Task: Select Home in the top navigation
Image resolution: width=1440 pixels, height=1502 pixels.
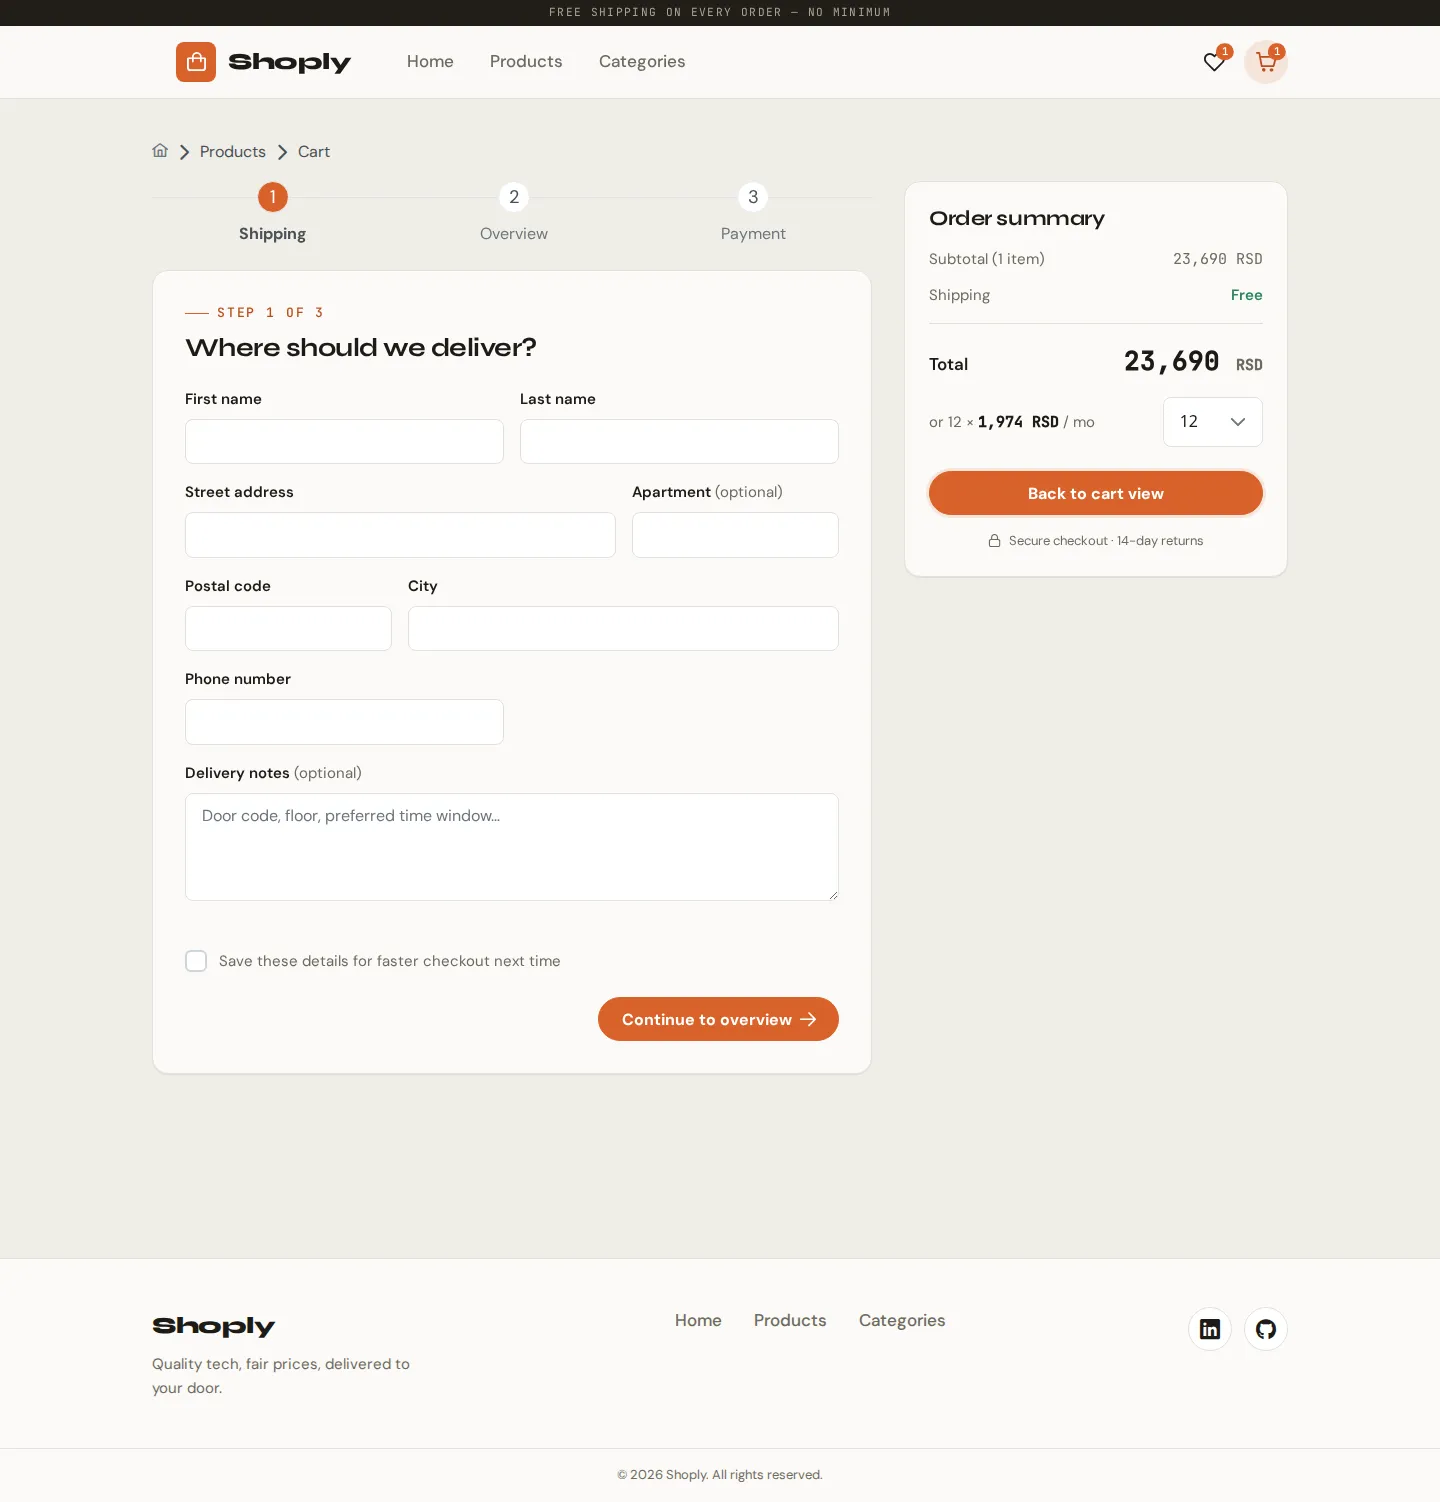Action: tap(430, 61)
